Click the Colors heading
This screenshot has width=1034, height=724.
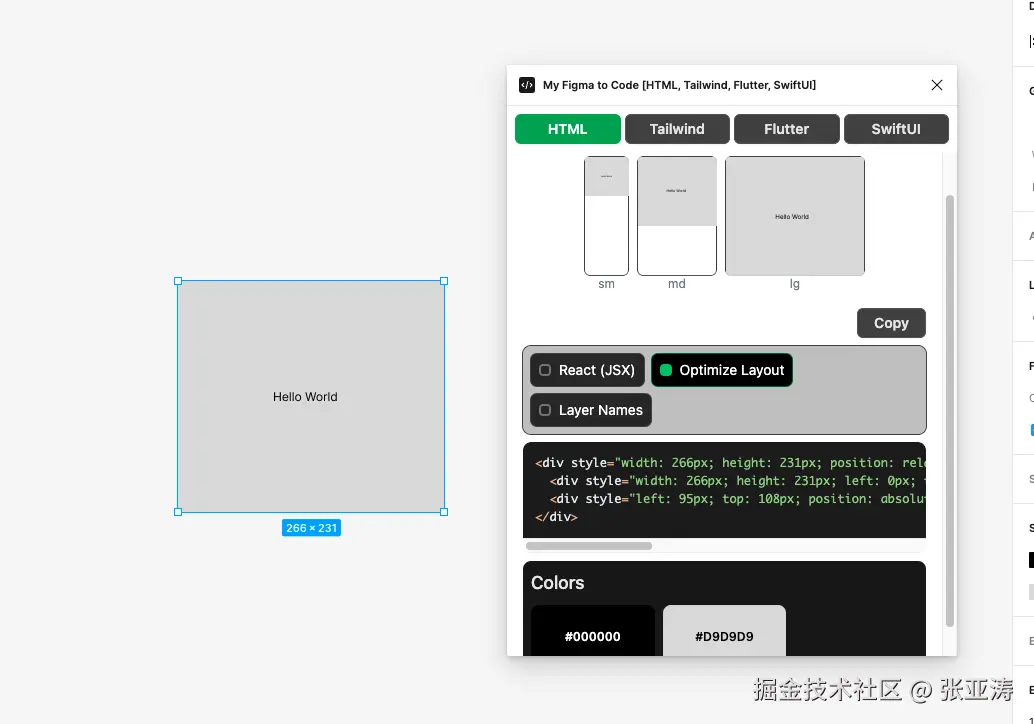(x=557, y=583)
